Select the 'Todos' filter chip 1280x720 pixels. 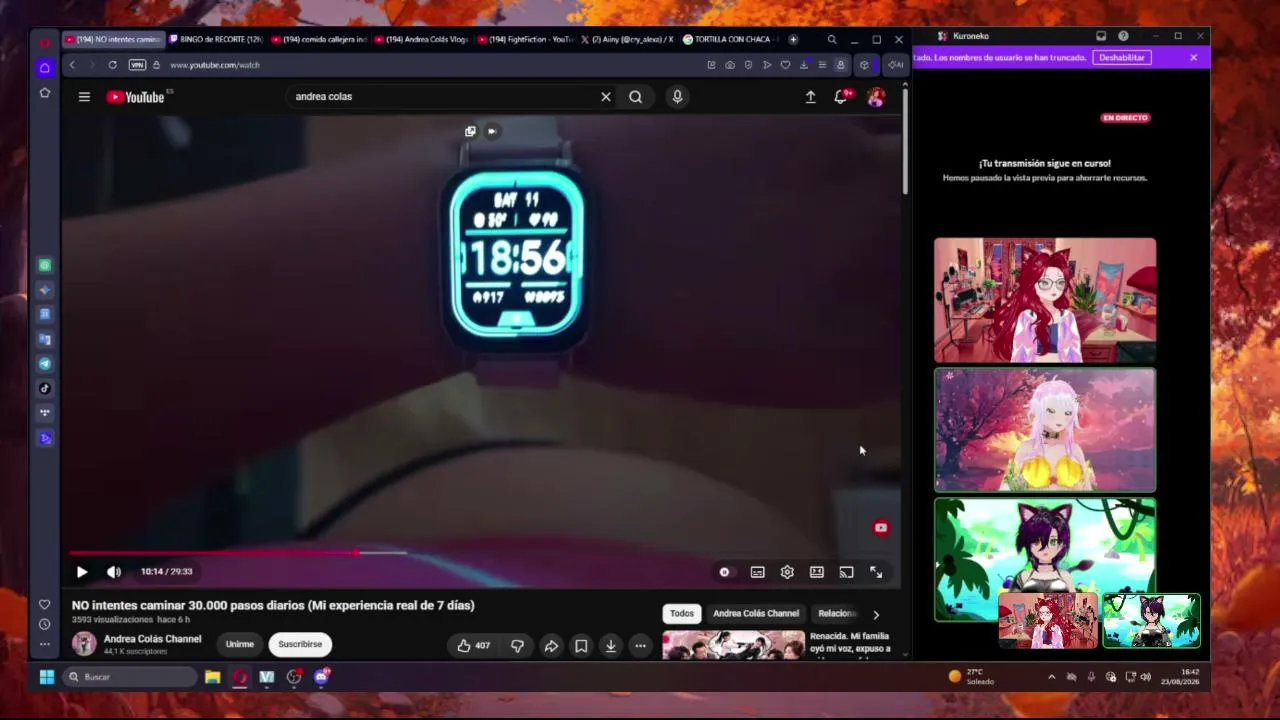682,613
